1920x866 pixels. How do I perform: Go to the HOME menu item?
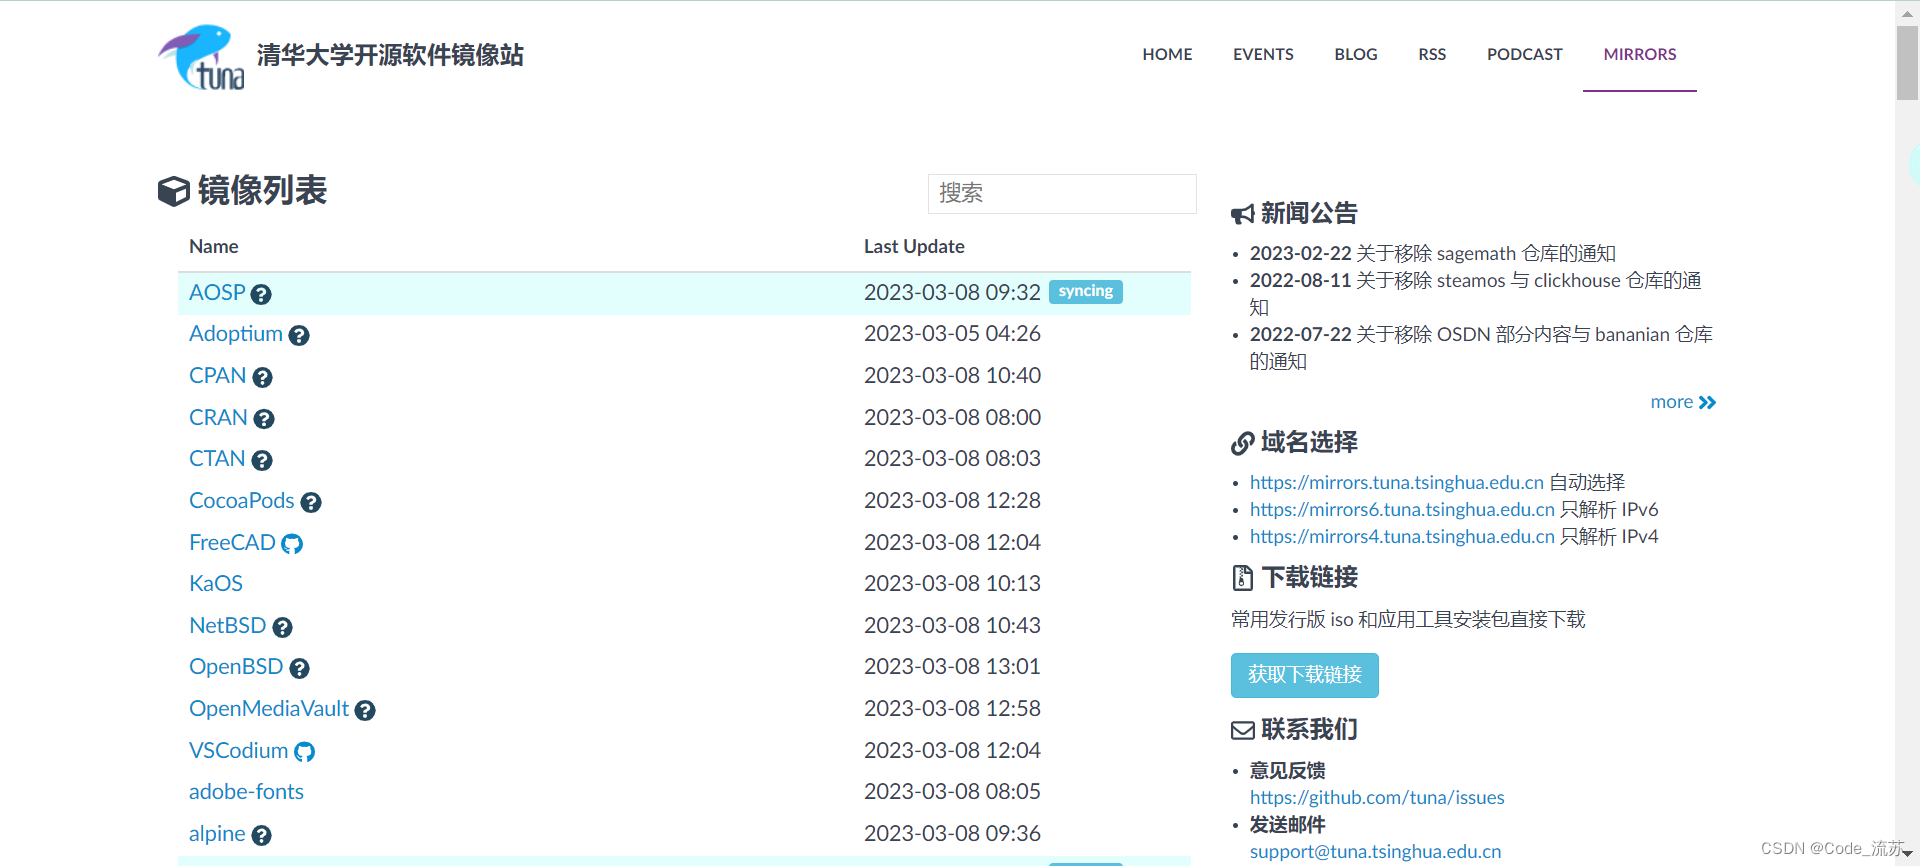(1167, 54)
